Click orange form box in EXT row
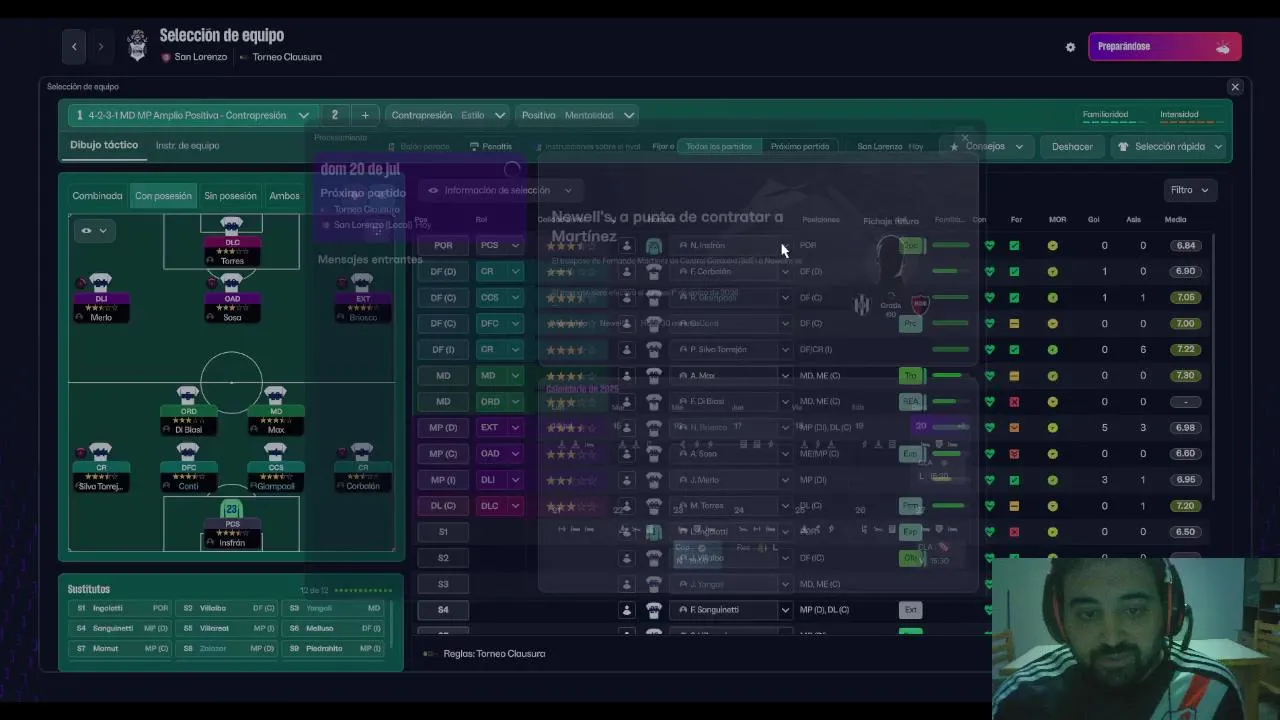Viewport: 1280px width, 720px height. coord(1014,427)
